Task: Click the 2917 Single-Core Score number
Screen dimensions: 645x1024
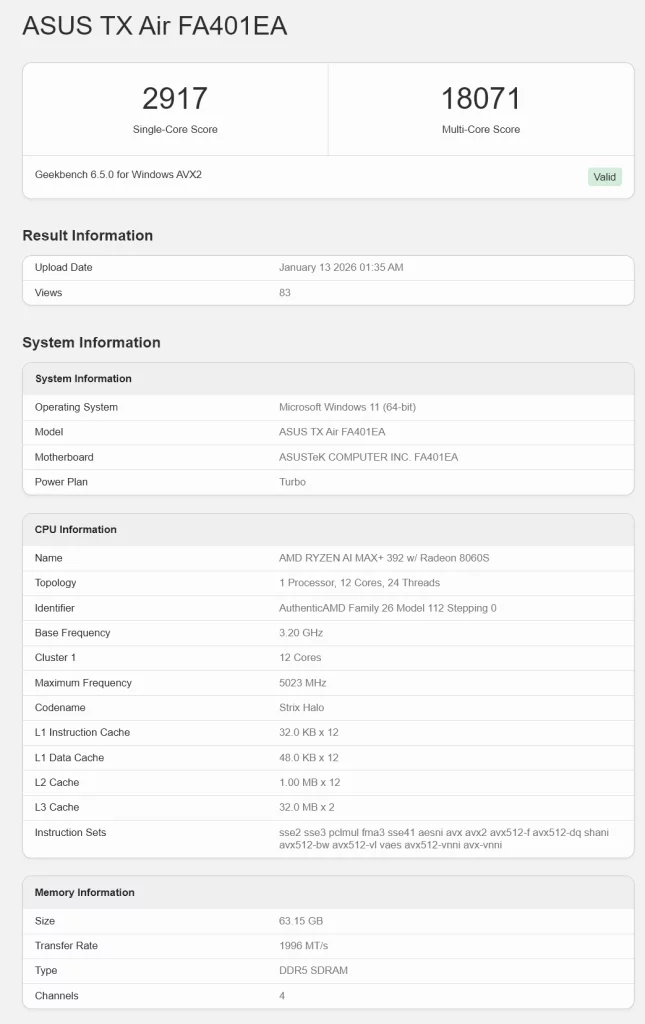Action: [x=175, y=99]
